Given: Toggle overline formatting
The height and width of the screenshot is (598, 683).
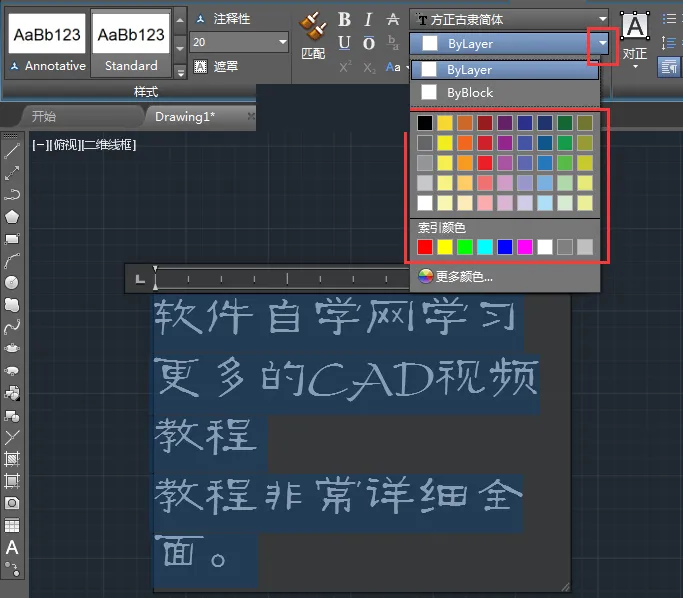Looking at the screenshot, I should (x=369, y=43).
